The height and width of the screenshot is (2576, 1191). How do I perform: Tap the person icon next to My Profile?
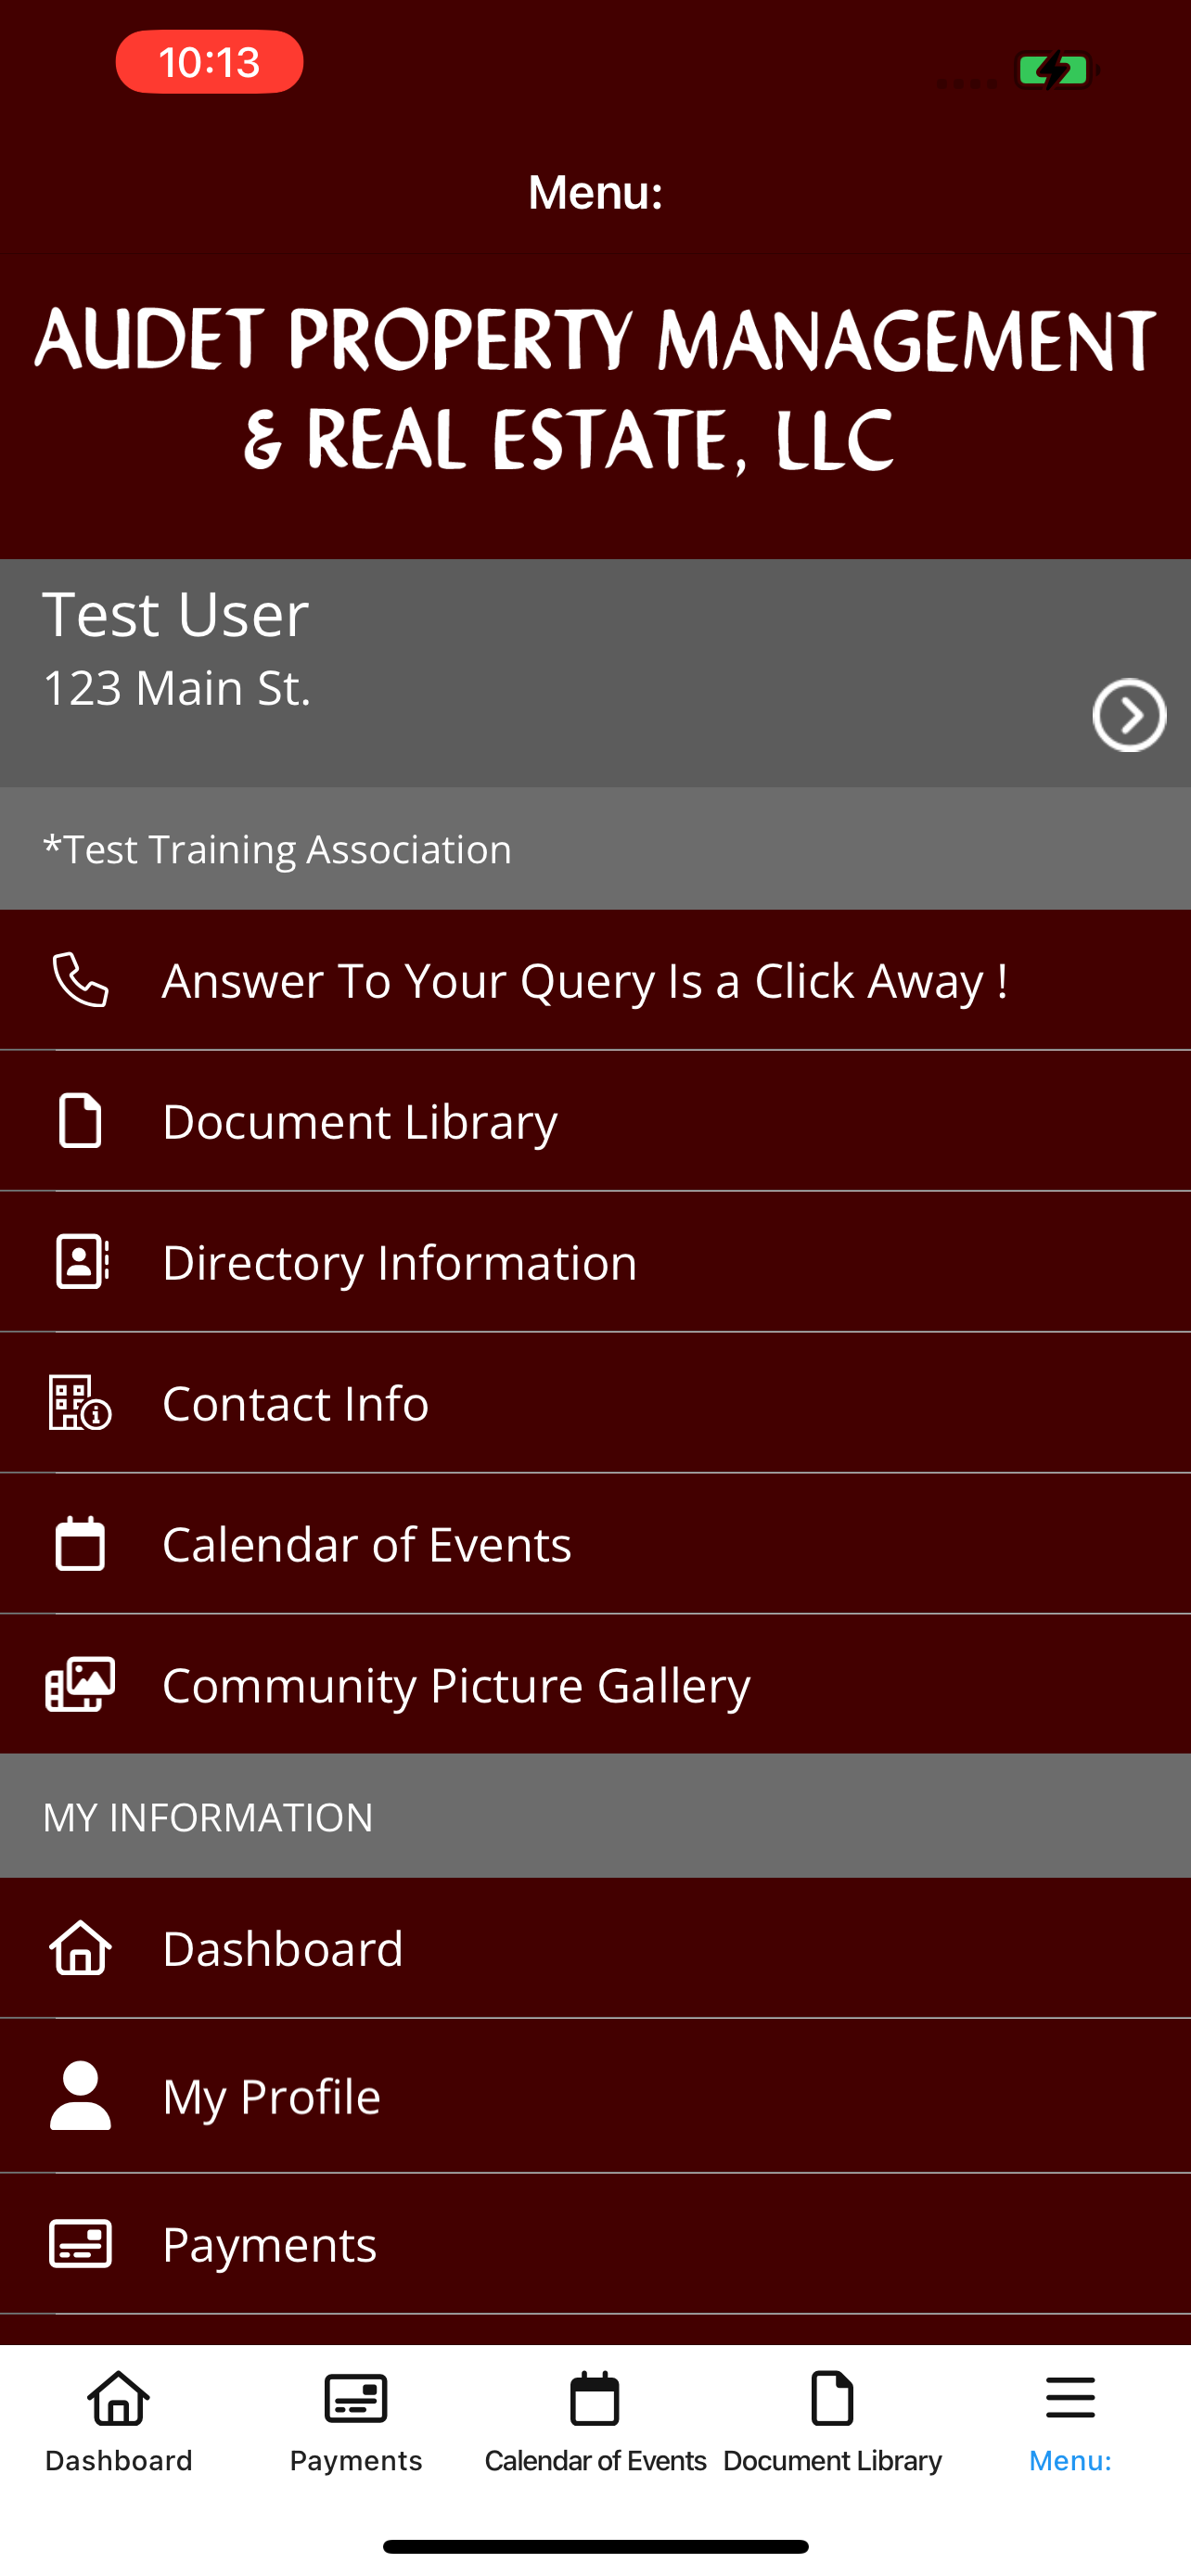[80, 2095]
